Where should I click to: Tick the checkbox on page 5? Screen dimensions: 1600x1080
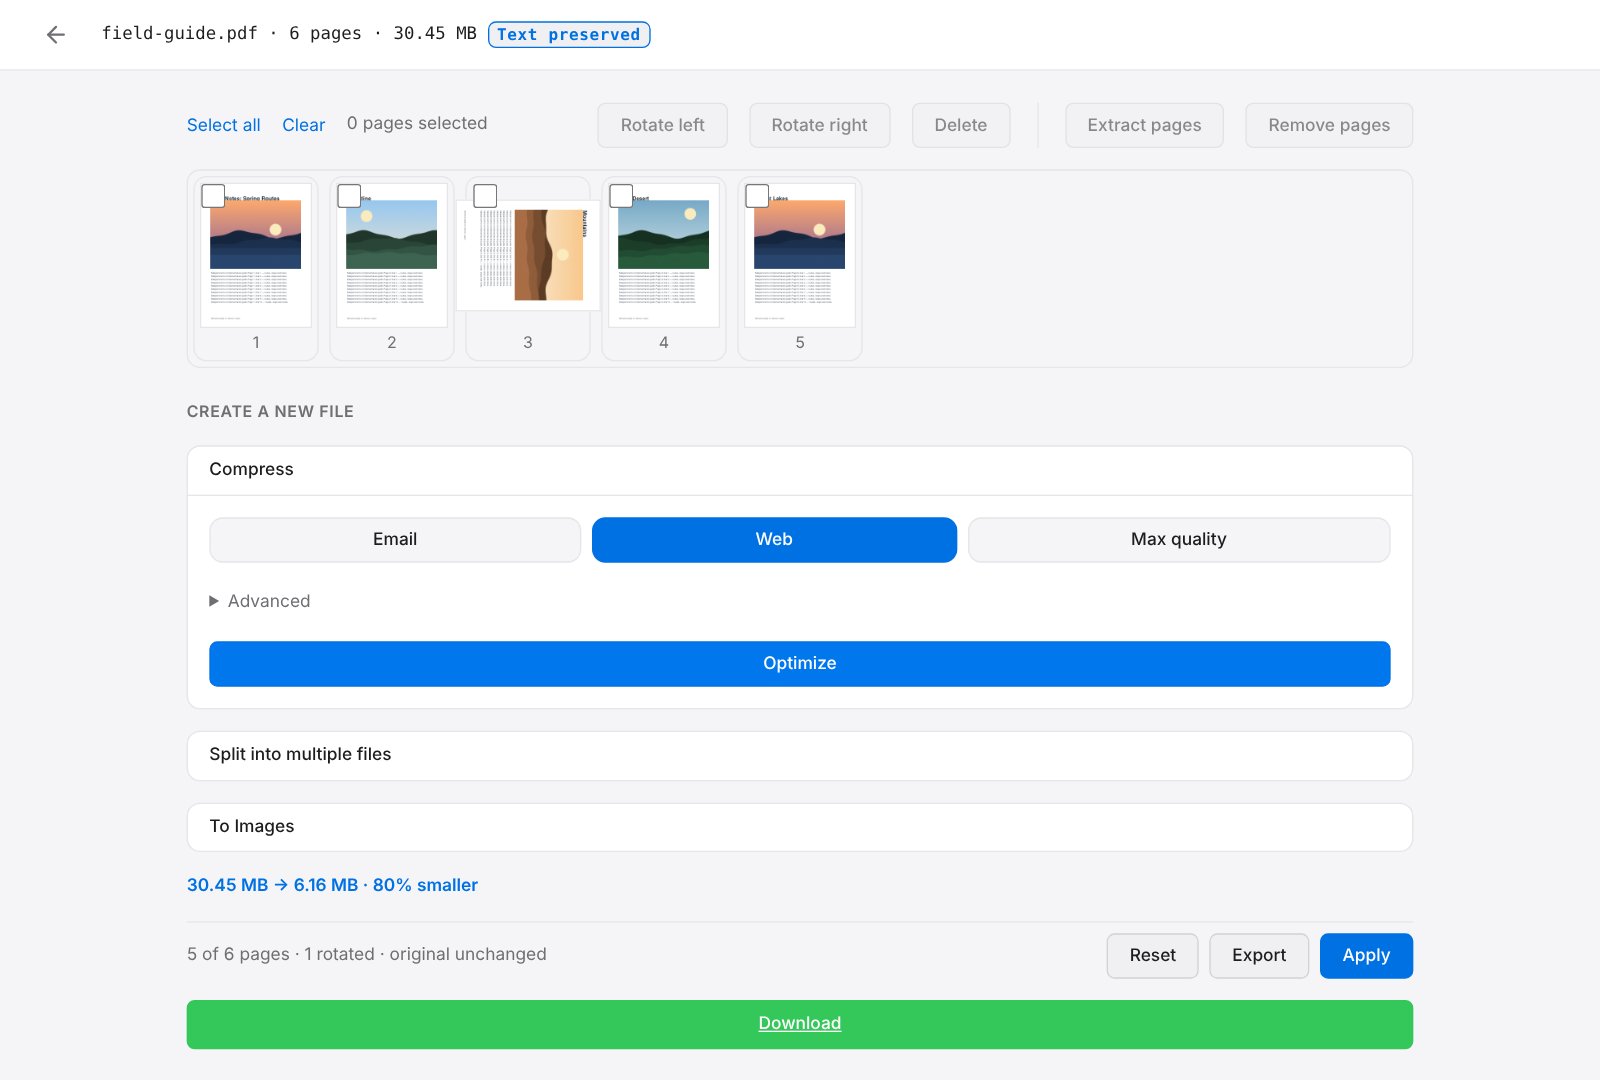tap(757, 196)
